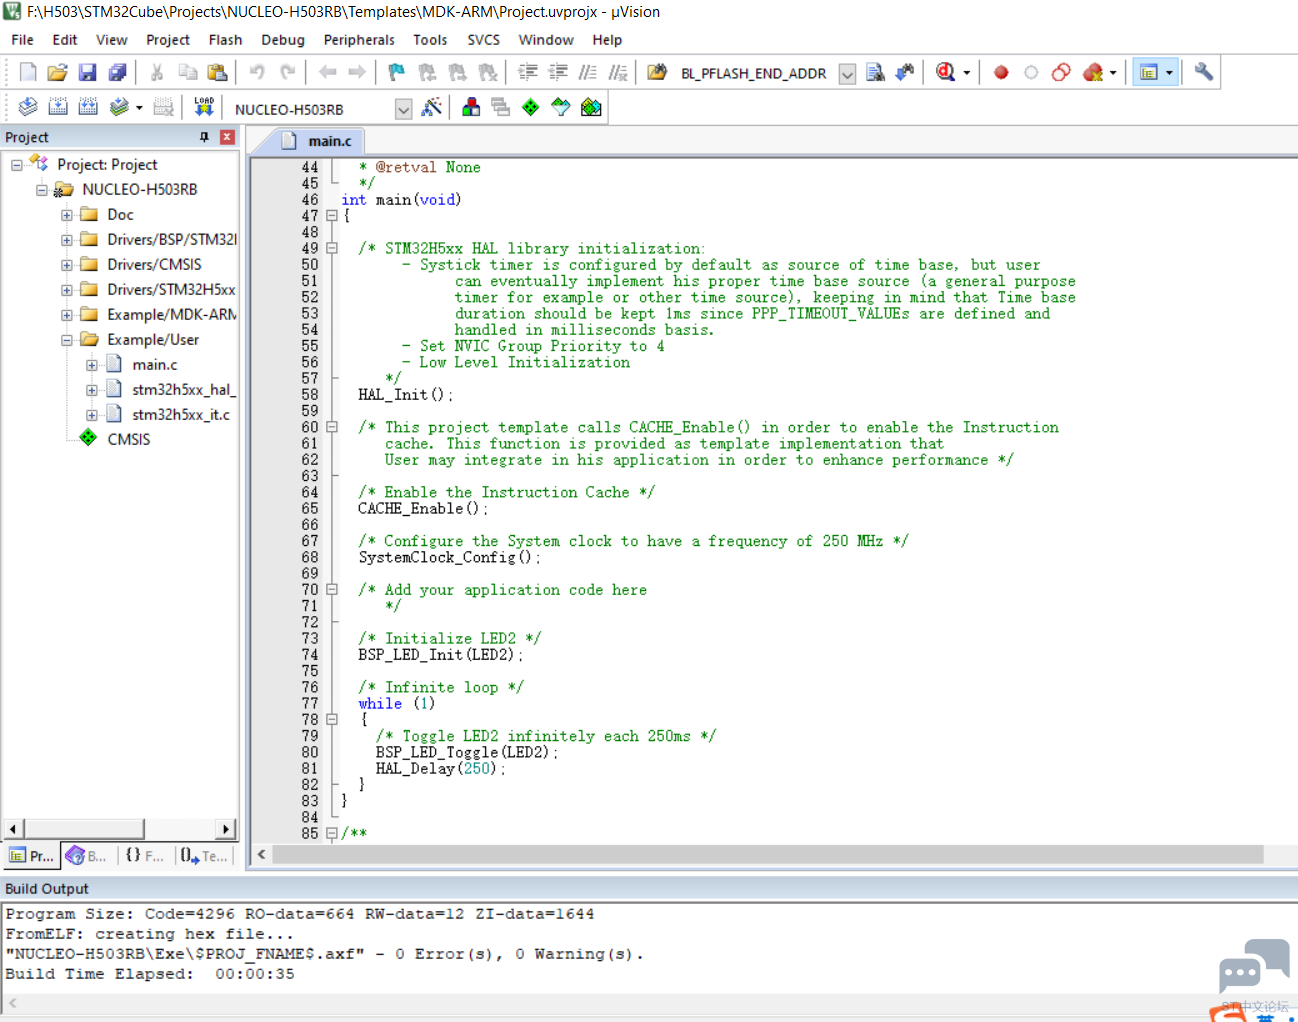Expand the main.c tree node

click(92, 365)
